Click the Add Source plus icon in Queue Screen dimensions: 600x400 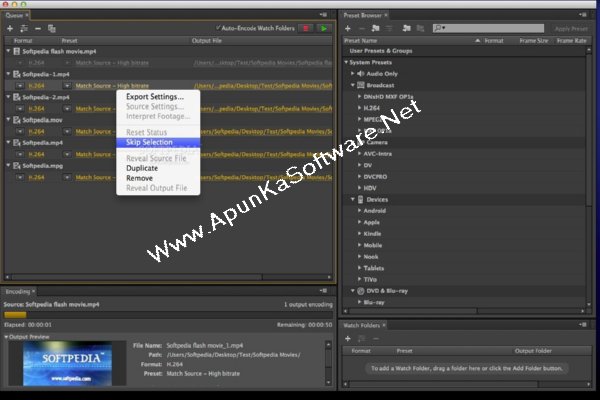click(10, 28)
